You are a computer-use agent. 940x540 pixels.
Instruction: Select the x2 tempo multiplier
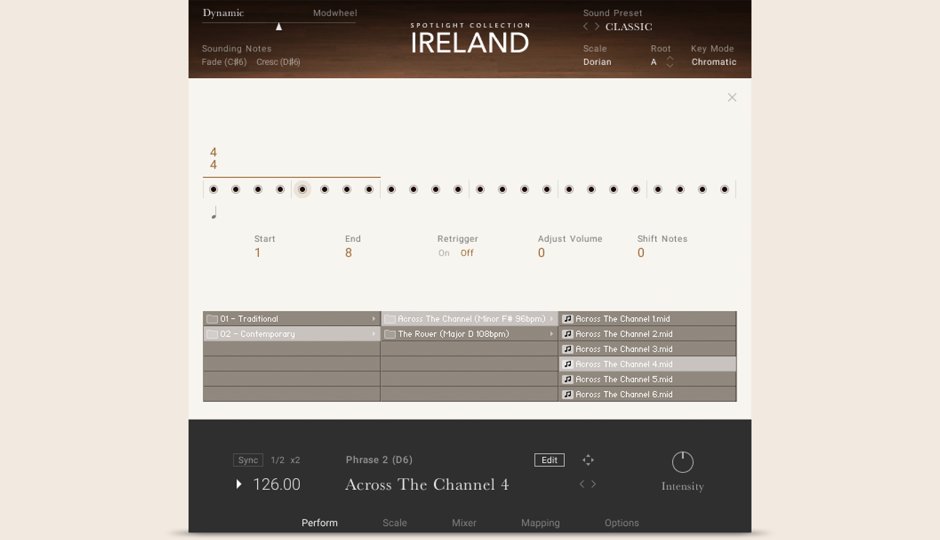coord(295,460)
